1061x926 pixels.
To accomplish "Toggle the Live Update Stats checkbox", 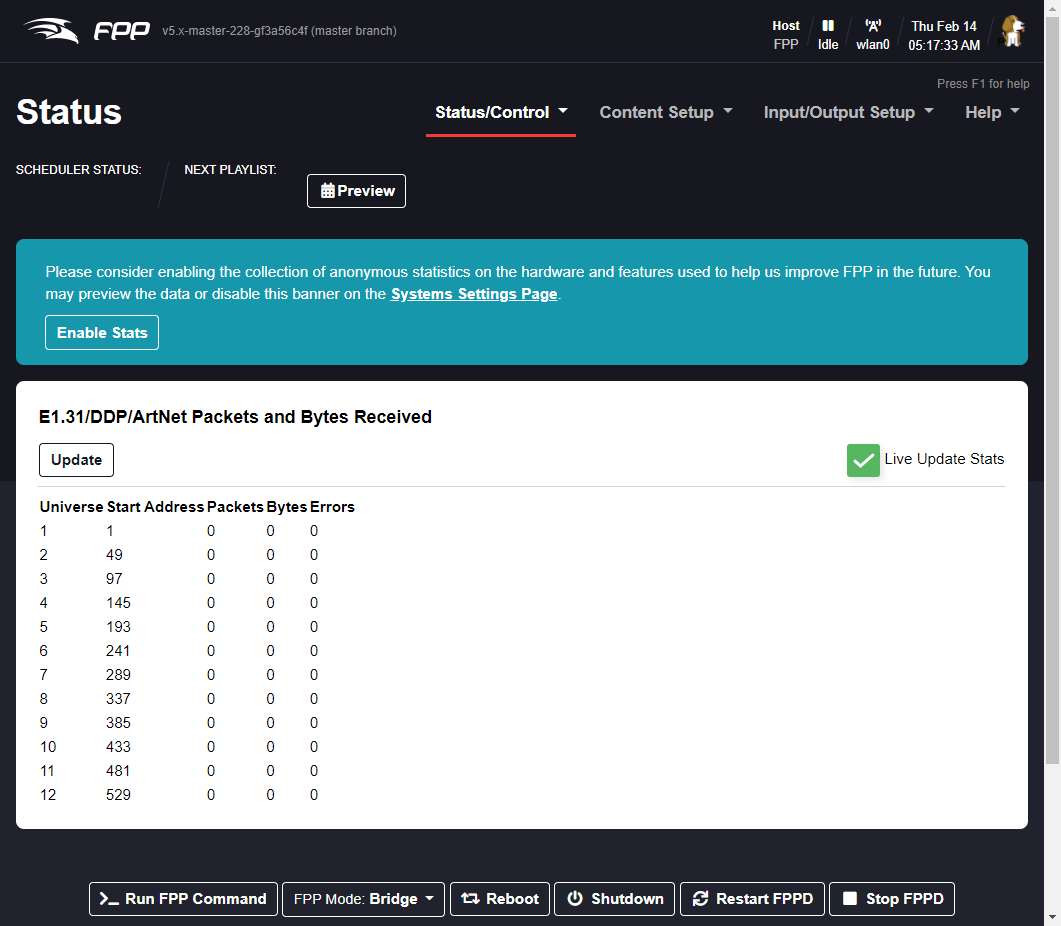I will point(863,460).
